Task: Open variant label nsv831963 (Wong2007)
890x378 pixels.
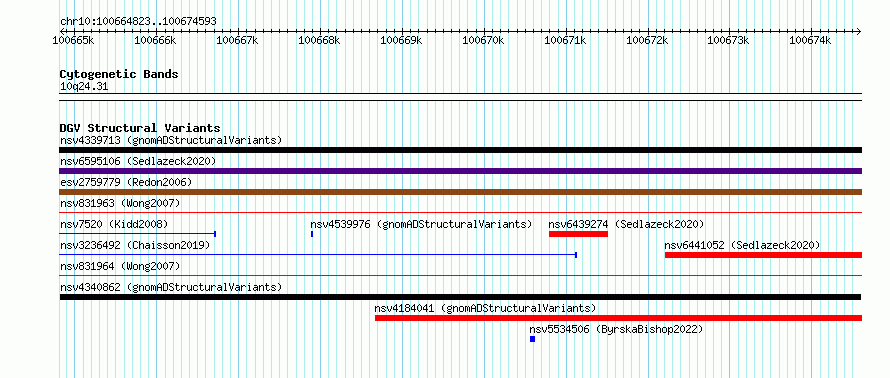Action: click(x=120, y=203)
